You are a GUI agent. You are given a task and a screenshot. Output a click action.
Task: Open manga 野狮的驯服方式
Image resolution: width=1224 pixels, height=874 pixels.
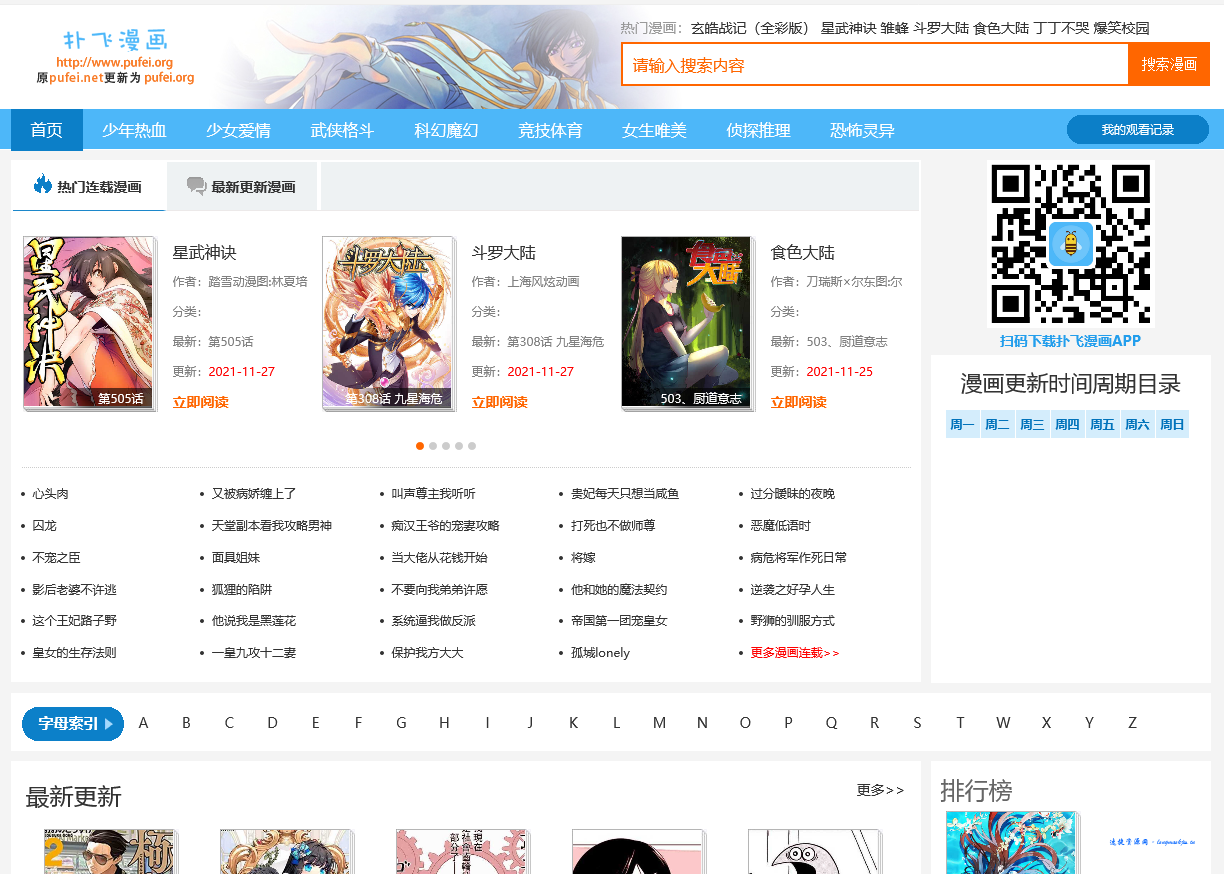(x=792, y=621)
